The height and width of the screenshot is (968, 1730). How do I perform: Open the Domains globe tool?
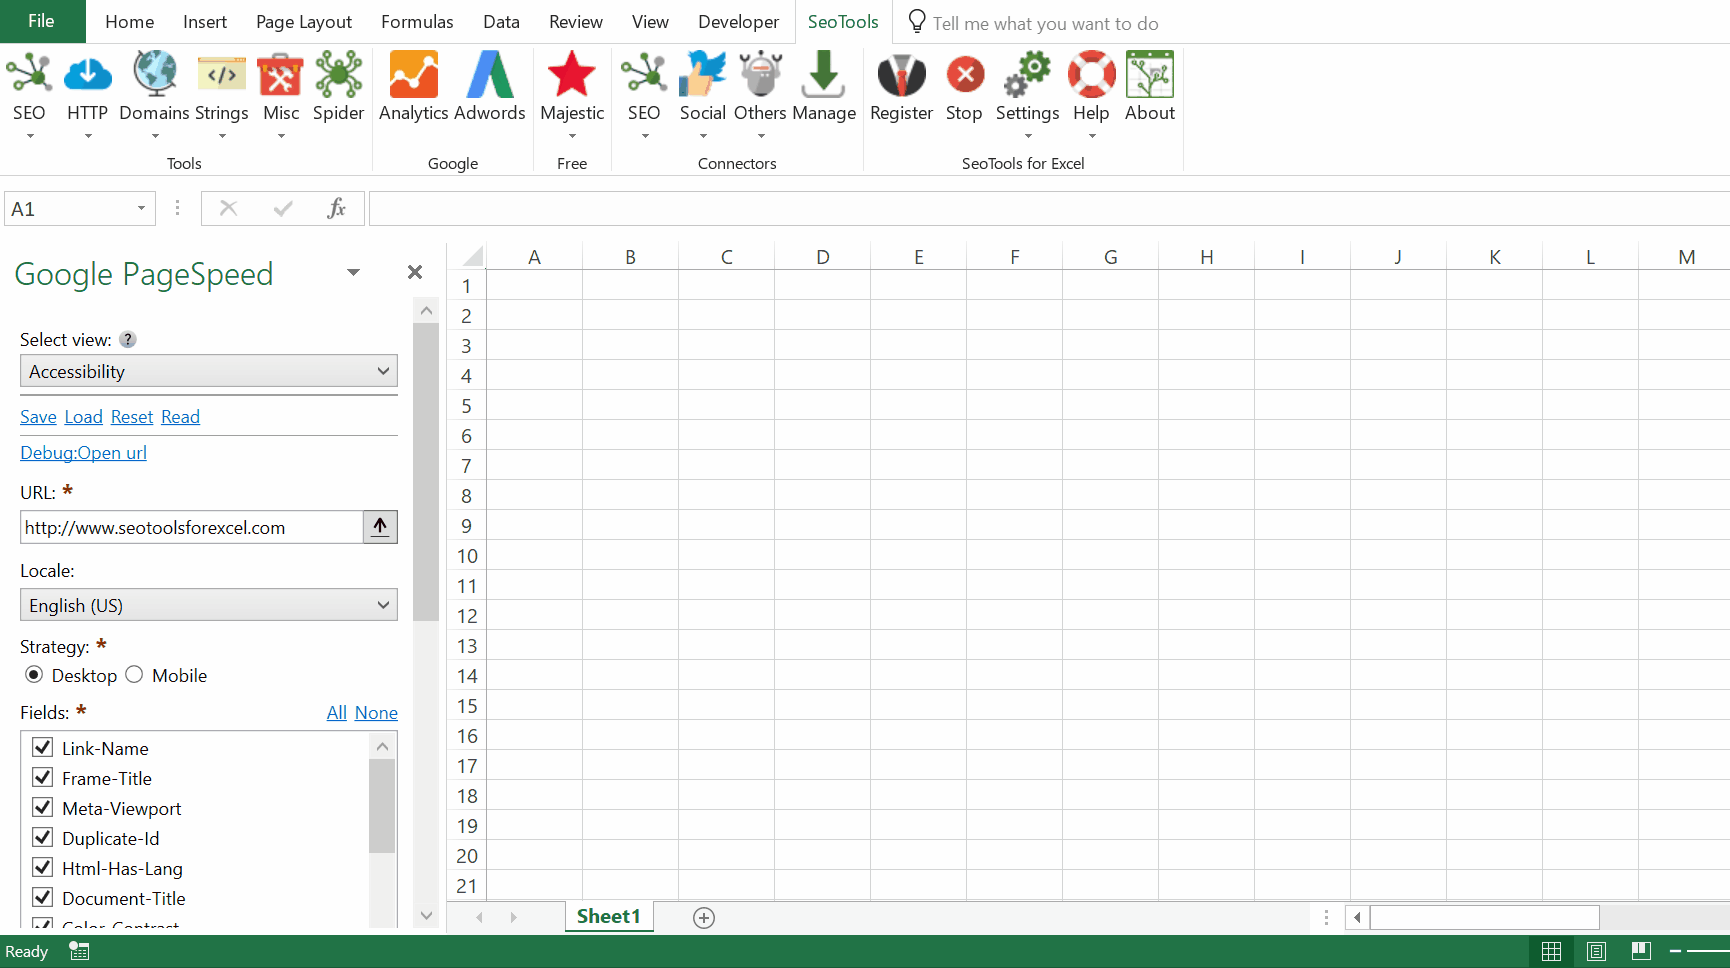(x=154, y=75)
